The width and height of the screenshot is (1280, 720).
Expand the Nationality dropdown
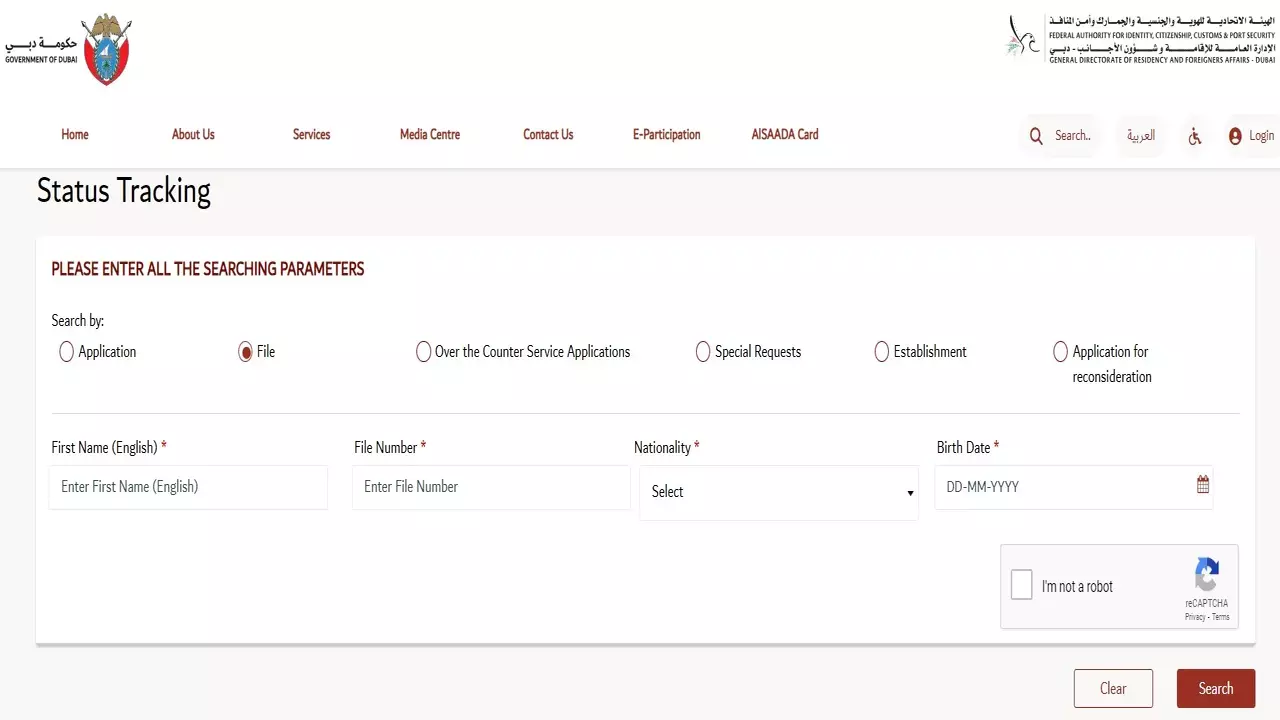click(778, 492)
